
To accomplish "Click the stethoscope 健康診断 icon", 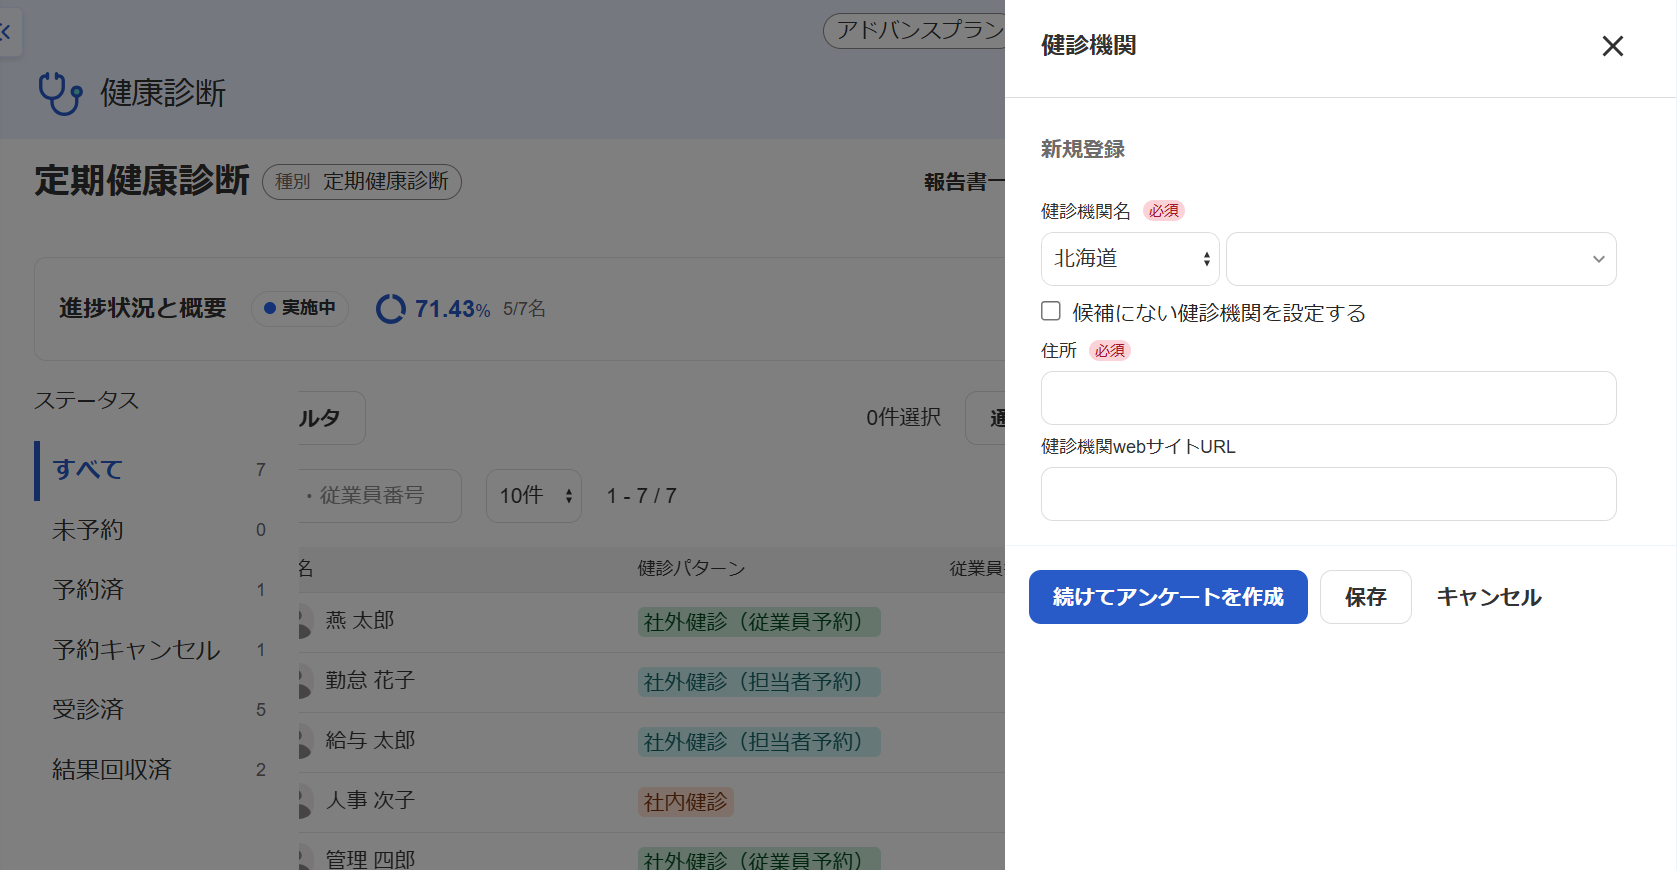I will (x=60, y=94).
